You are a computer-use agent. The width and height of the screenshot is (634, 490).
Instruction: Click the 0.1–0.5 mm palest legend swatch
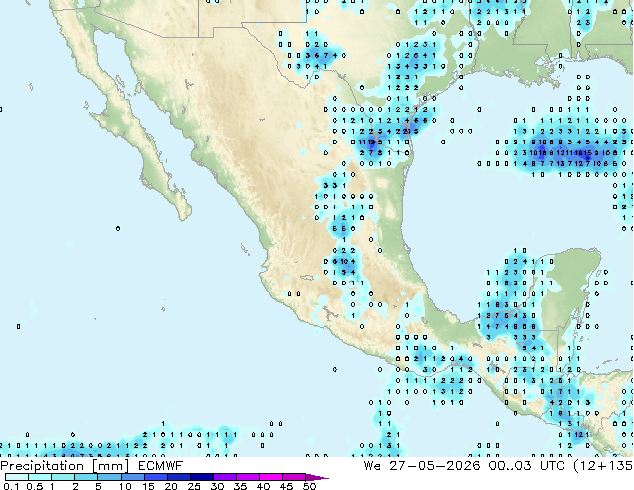tap(17, 477)
